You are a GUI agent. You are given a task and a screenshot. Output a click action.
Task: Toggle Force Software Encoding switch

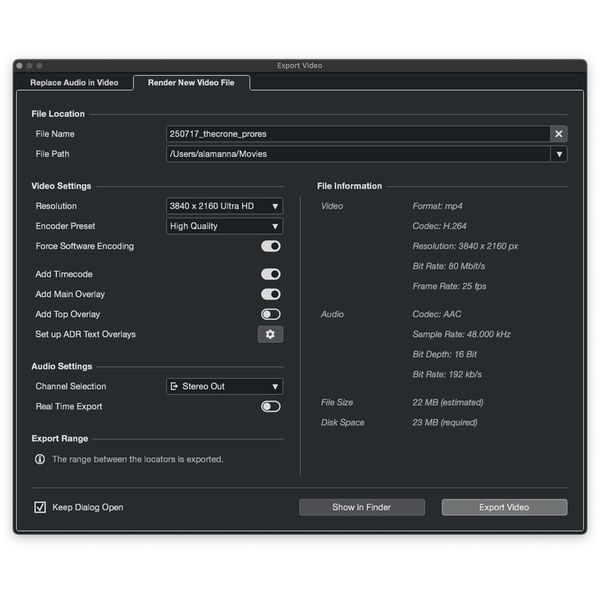[270, 246]
